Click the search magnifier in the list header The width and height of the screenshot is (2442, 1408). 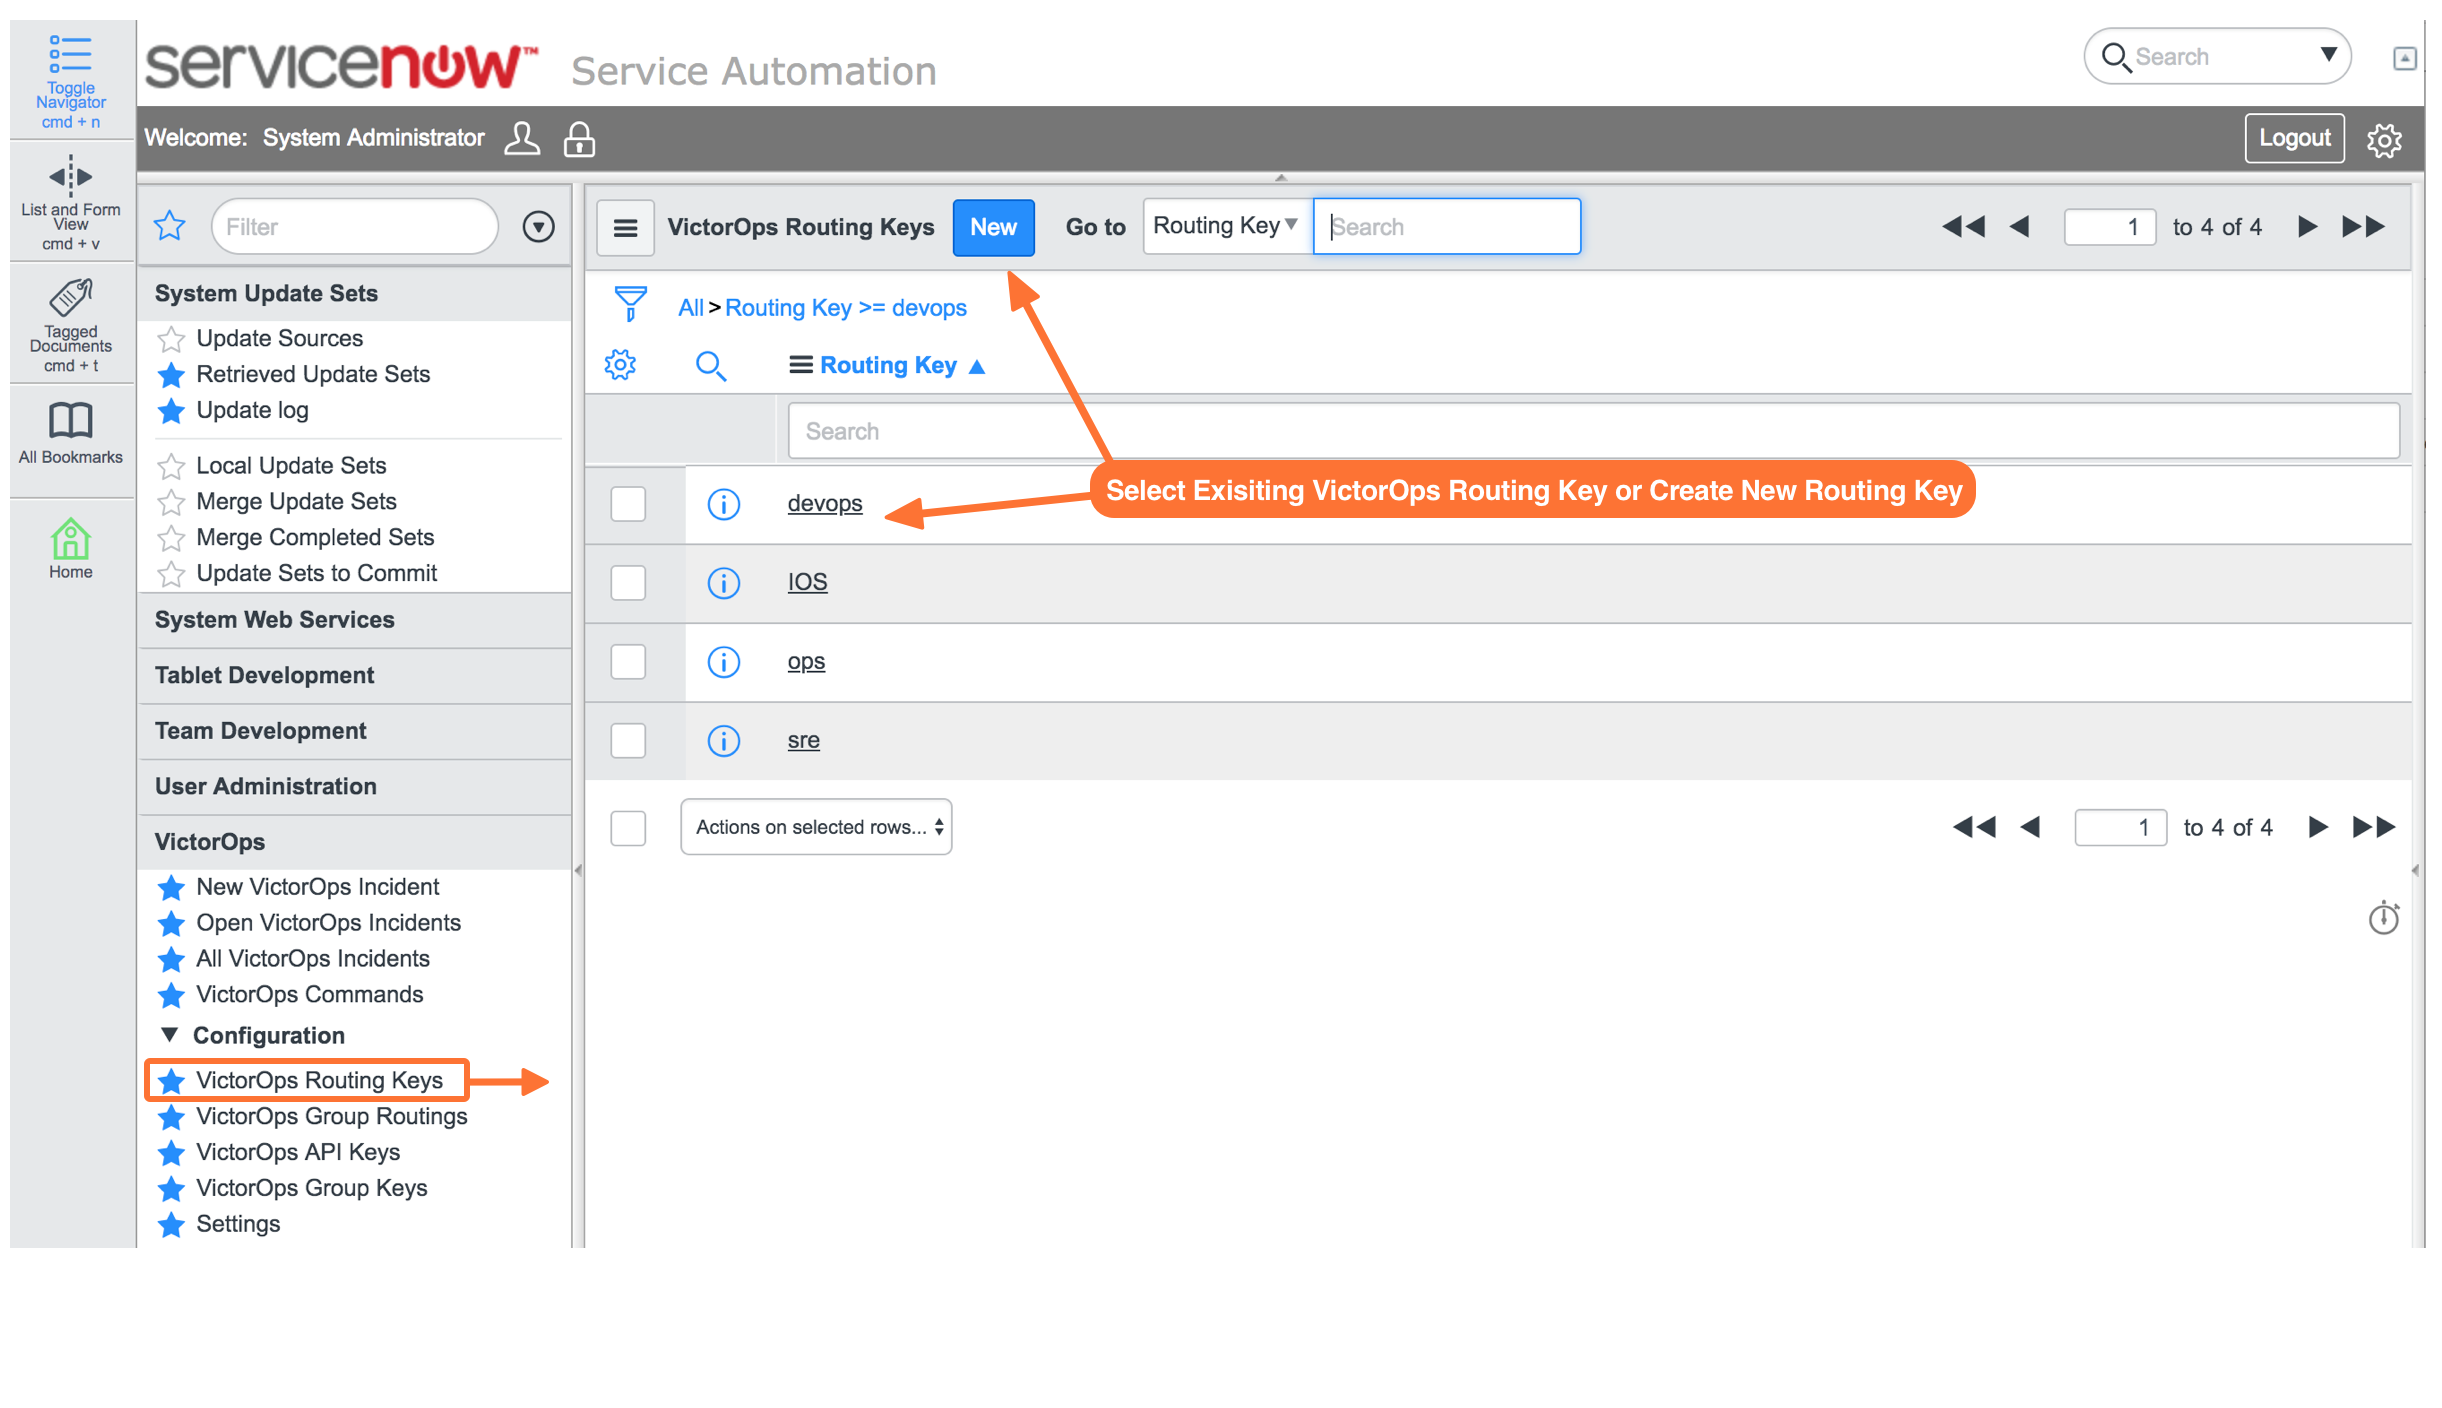click(x=711, y=365)
